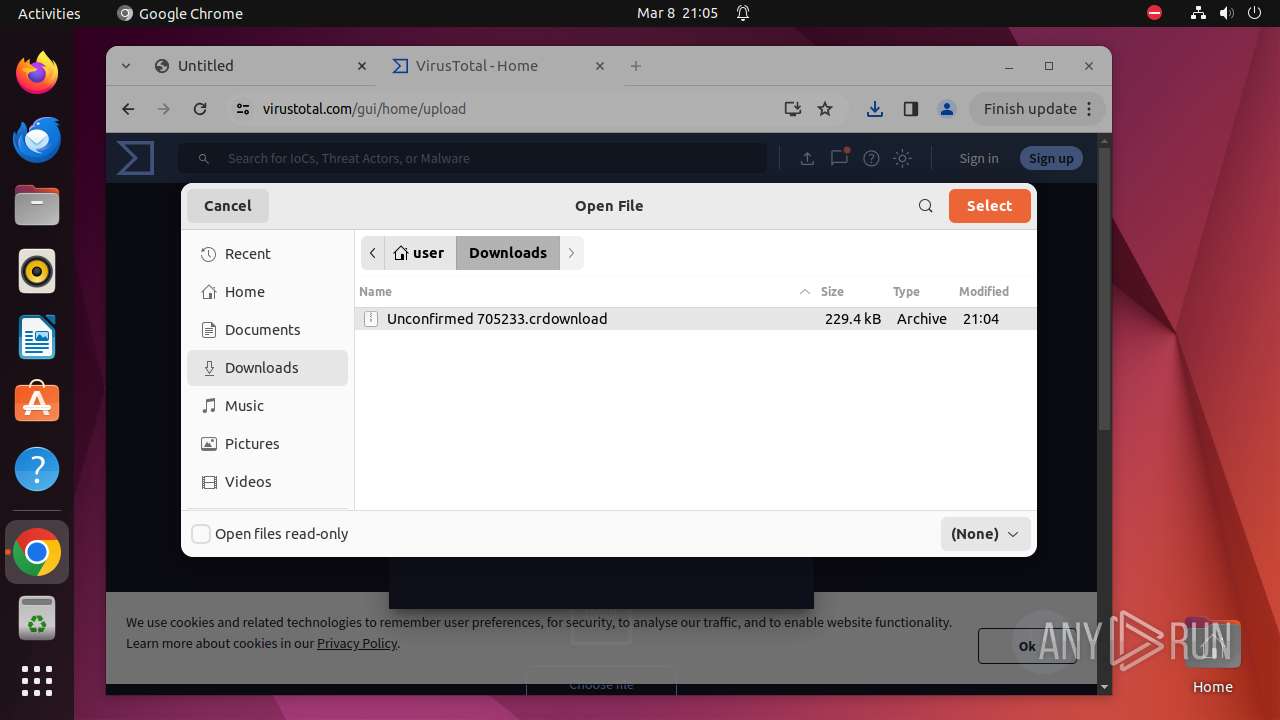Switch to the Untitled tab
This screenshot has height=720, width=1280.
(261, 66)
